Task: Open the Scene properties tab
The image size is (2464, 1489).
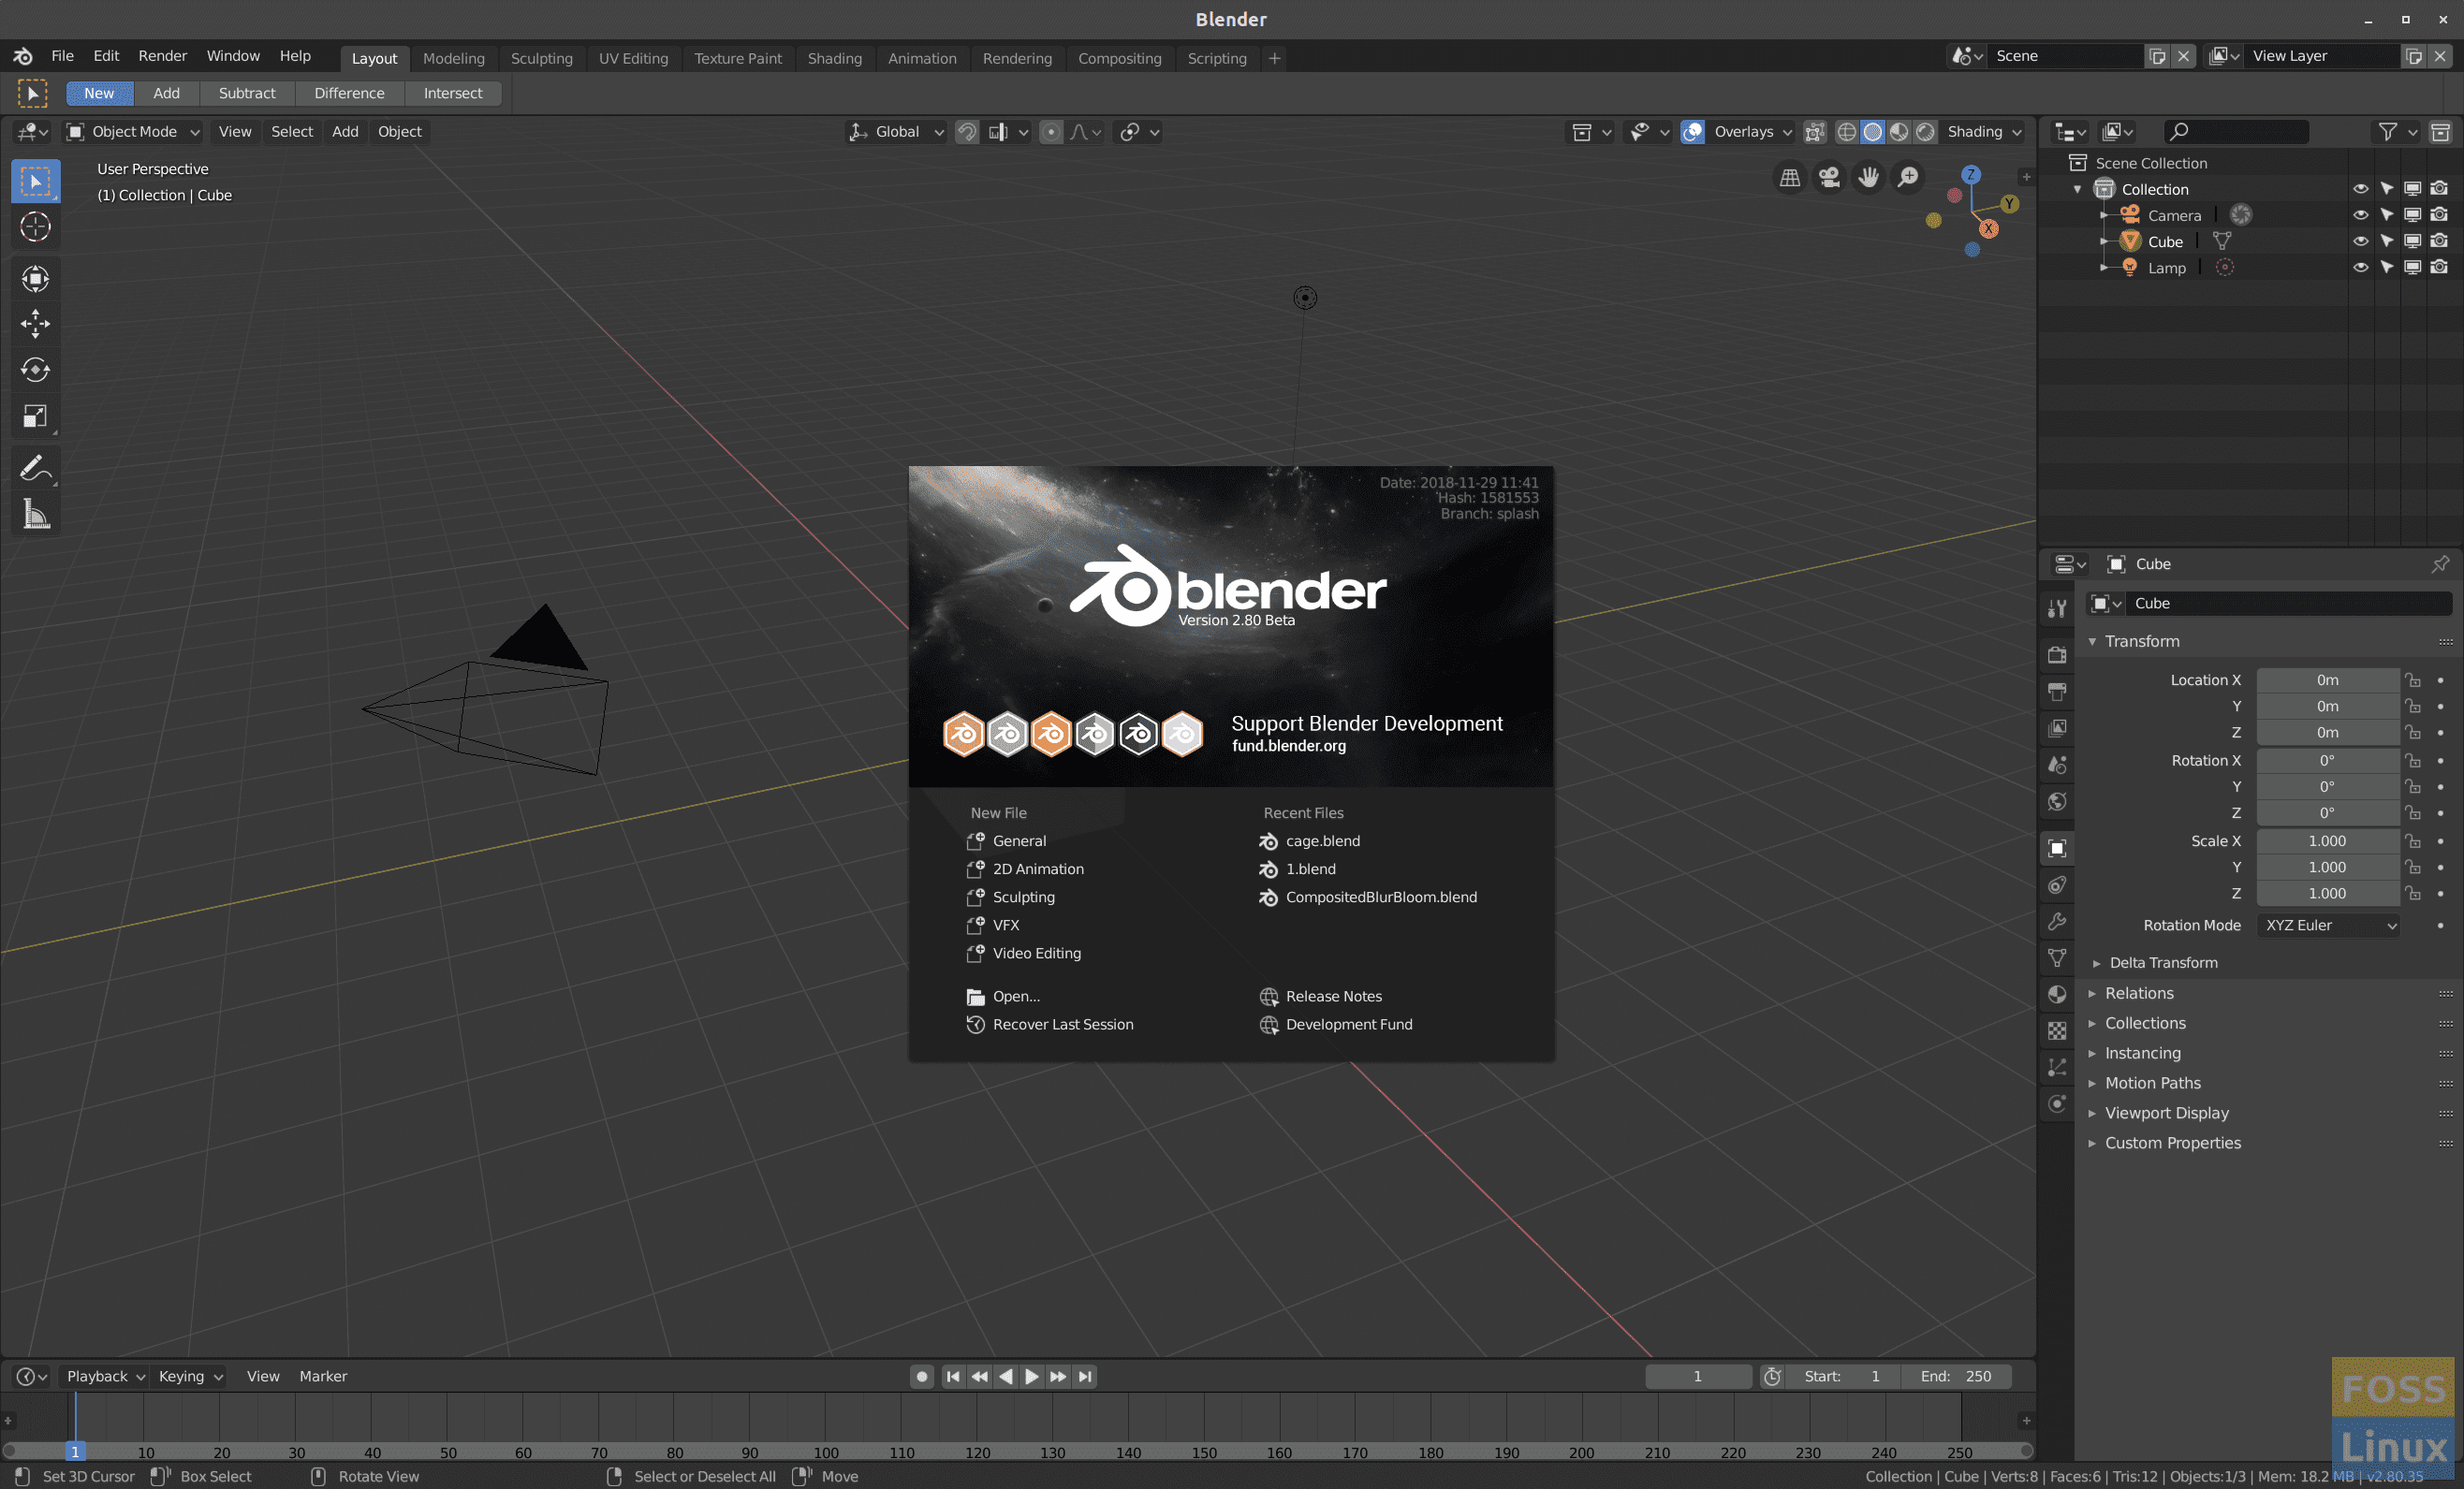Action: click(x=2057, y=764)
